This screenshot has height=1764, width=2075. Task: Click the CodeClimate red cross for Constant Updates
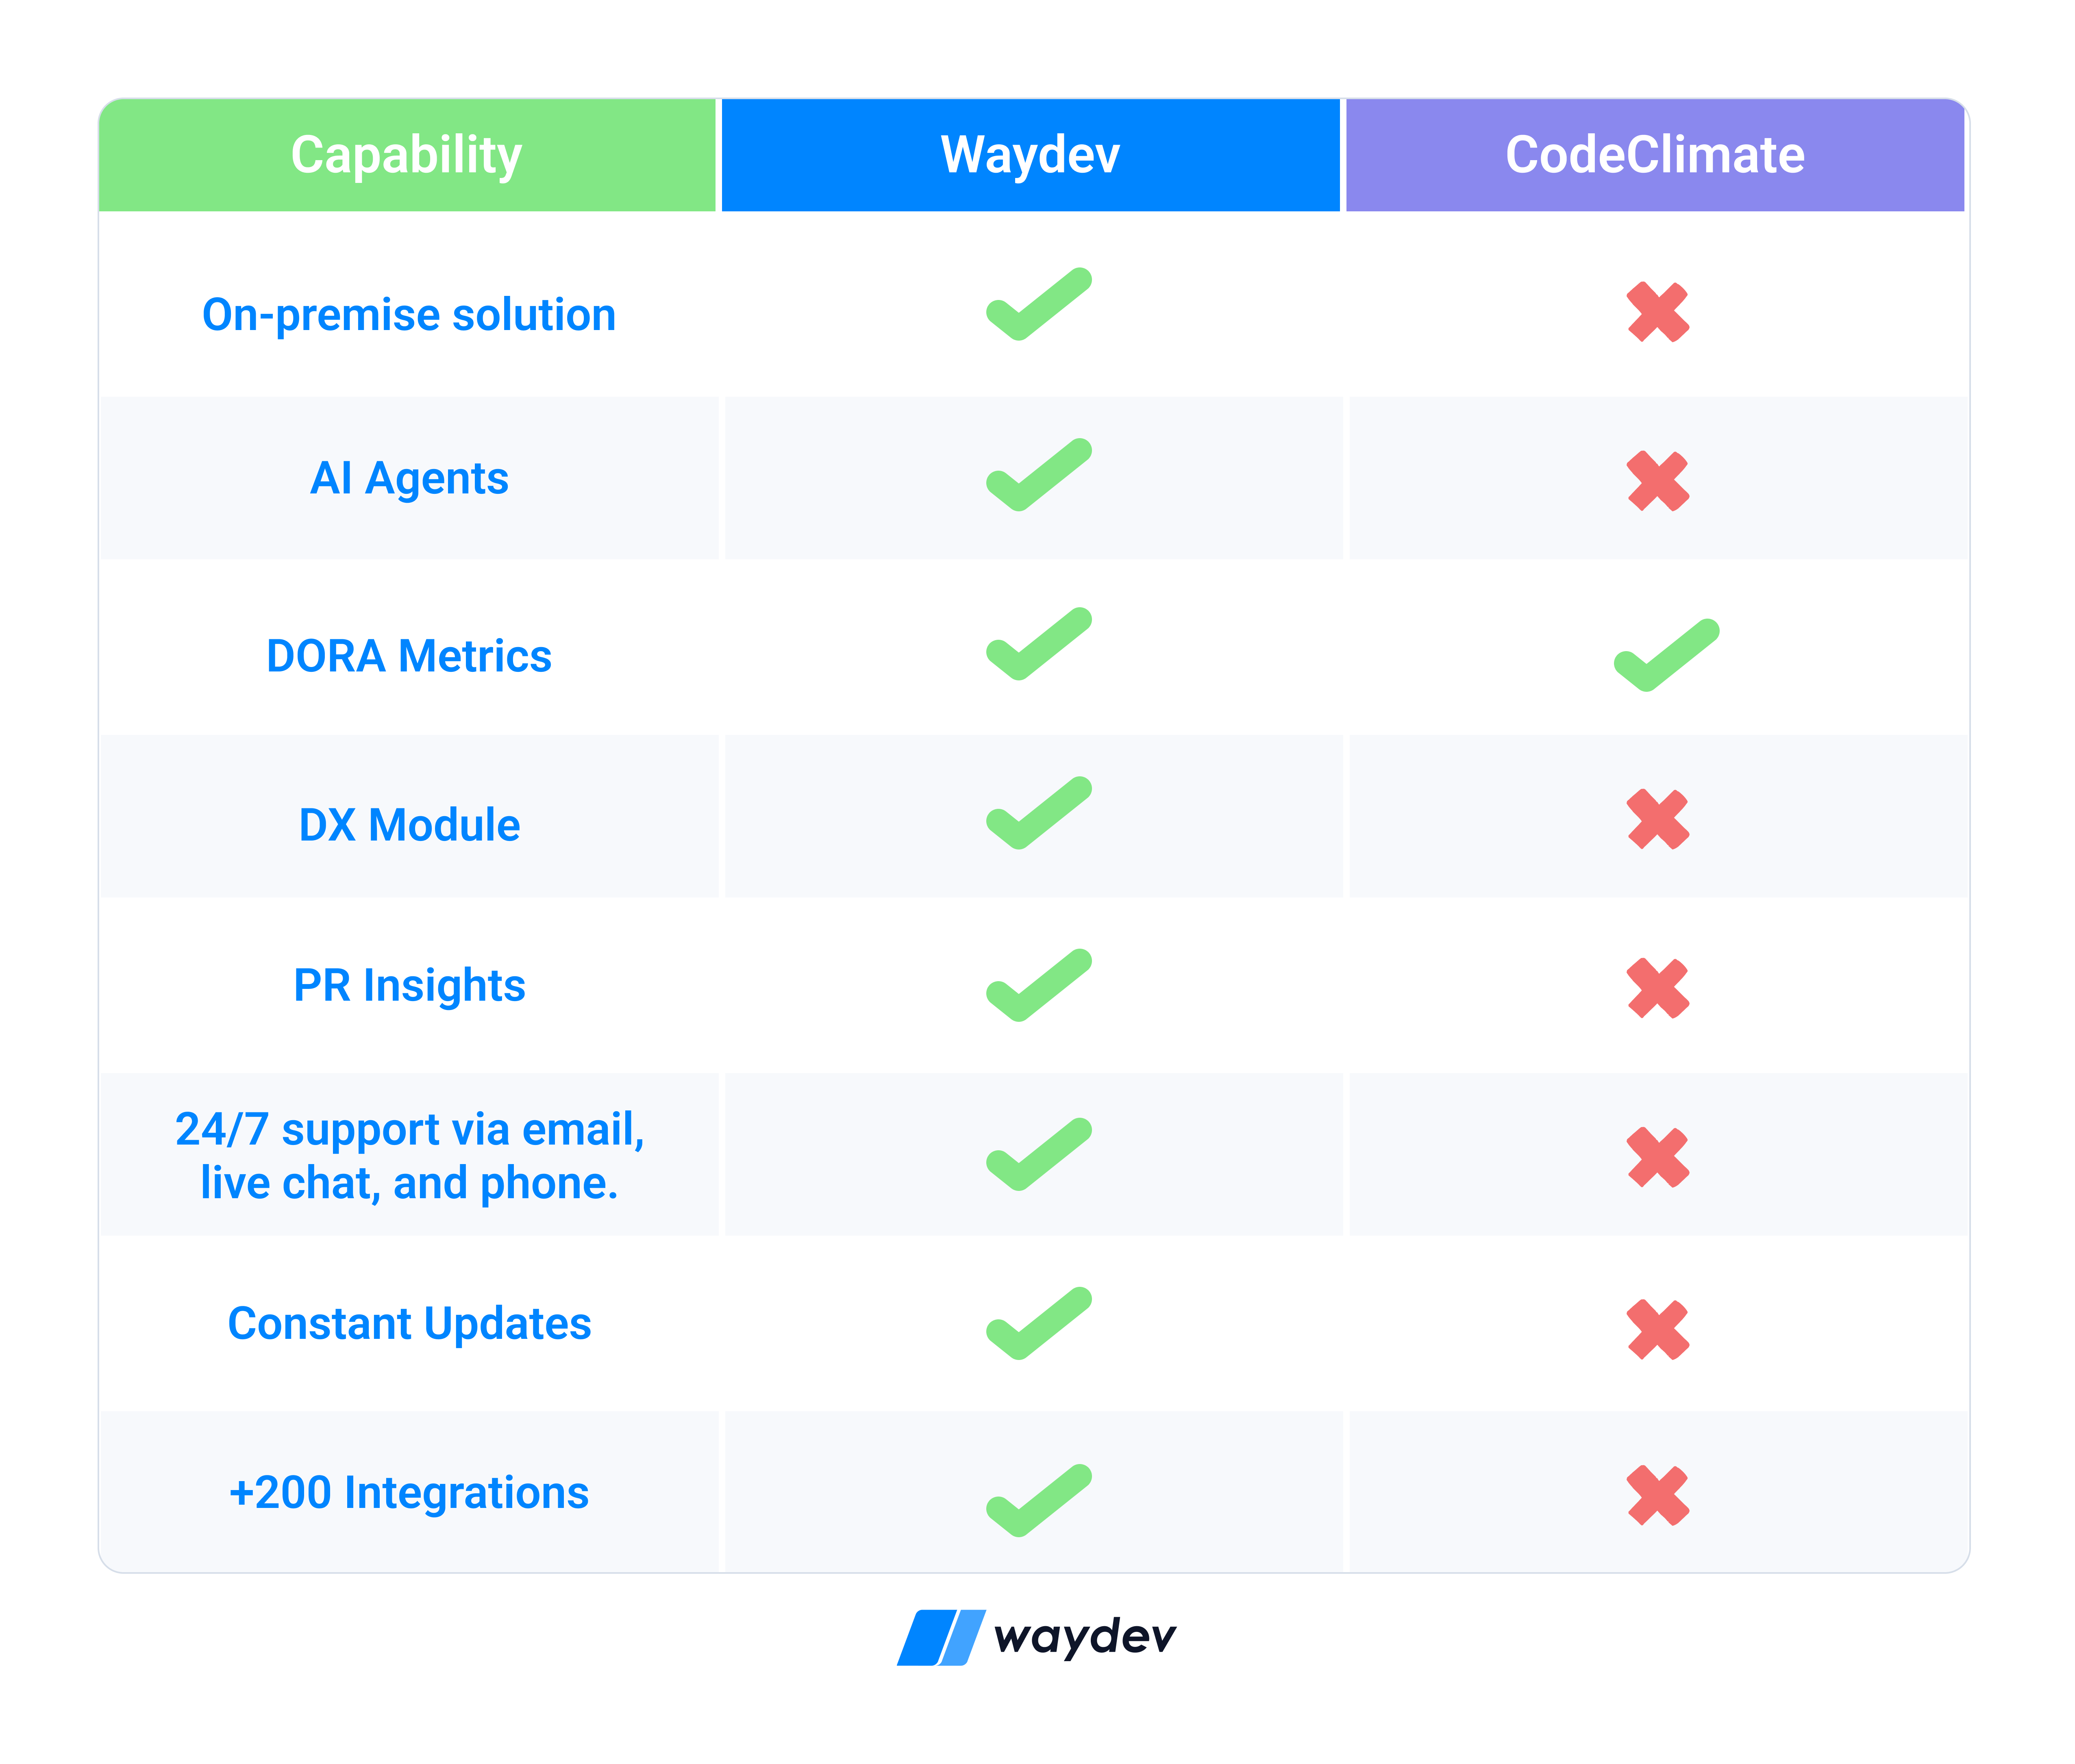[1657, 1329]
